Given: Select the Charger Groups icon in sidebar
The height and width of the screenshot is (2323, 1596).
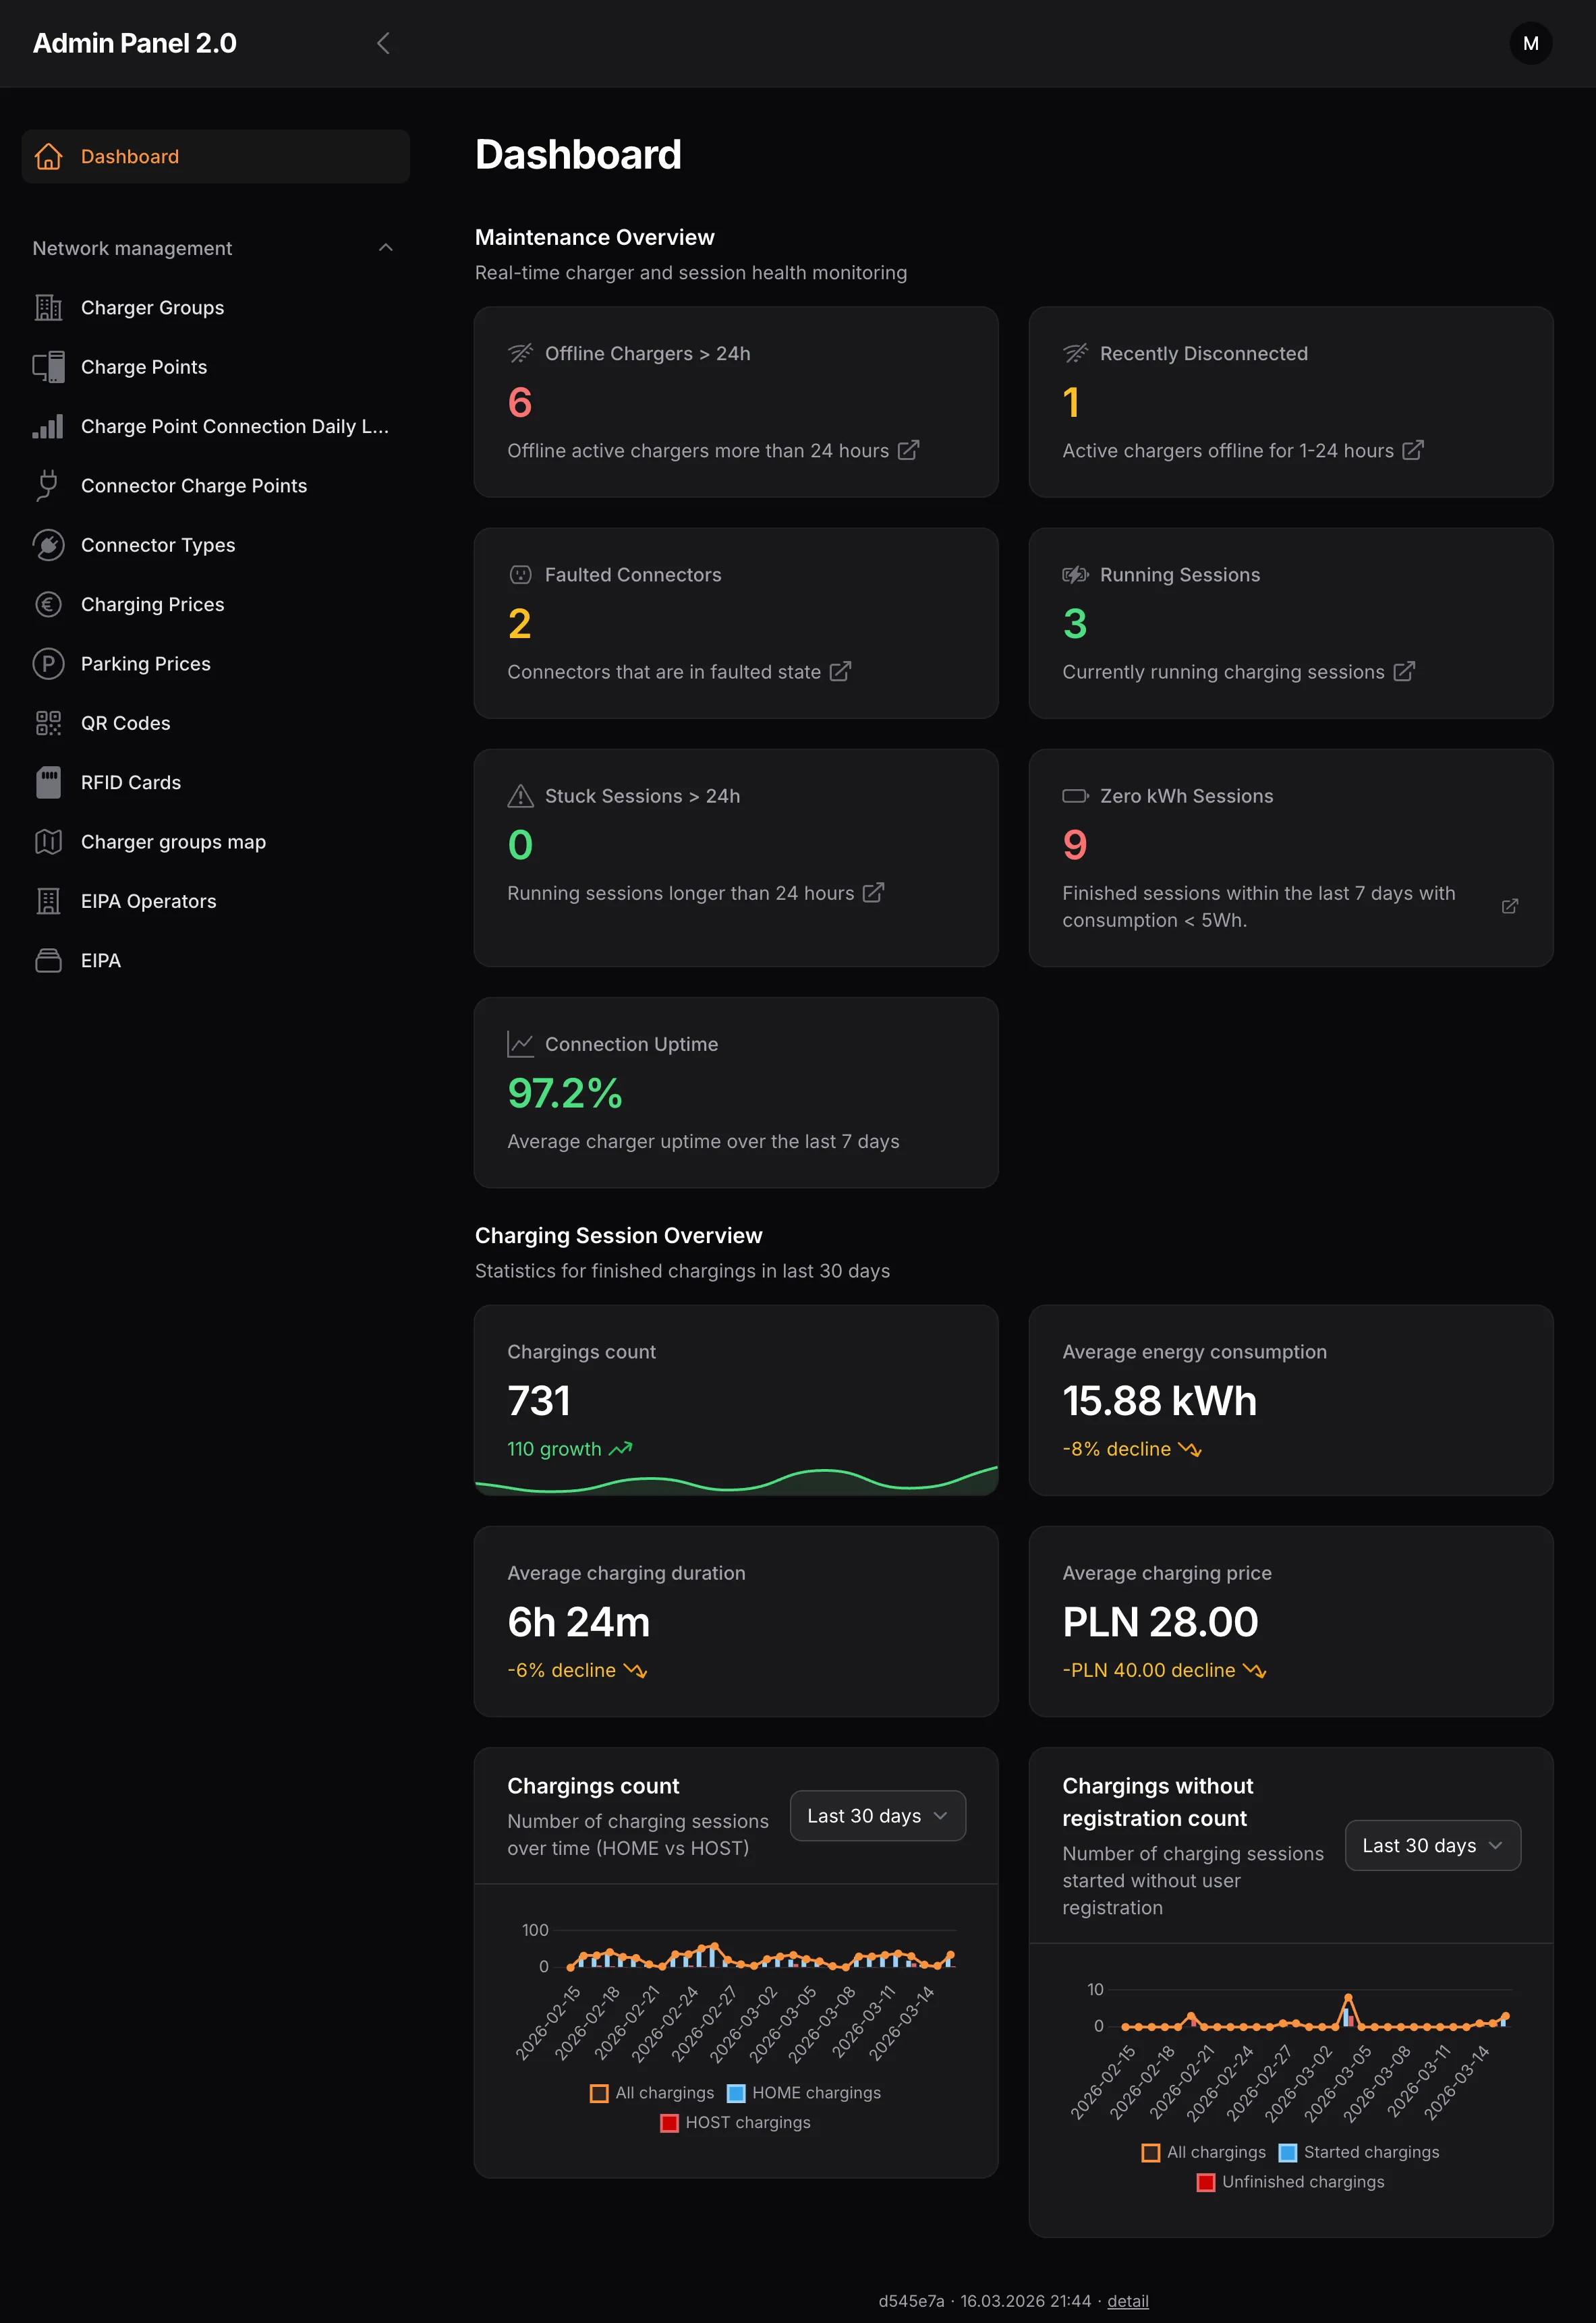Looking at the screenshot, I should [x=48, y=308].
